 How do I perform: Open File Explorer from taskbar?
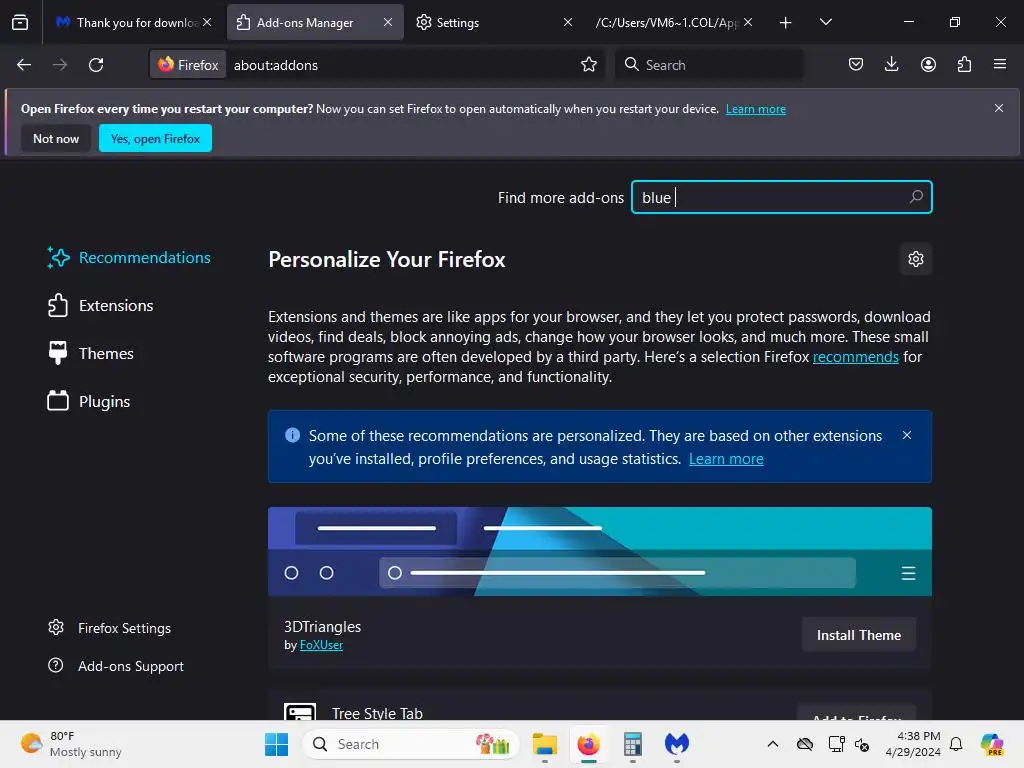544,744
